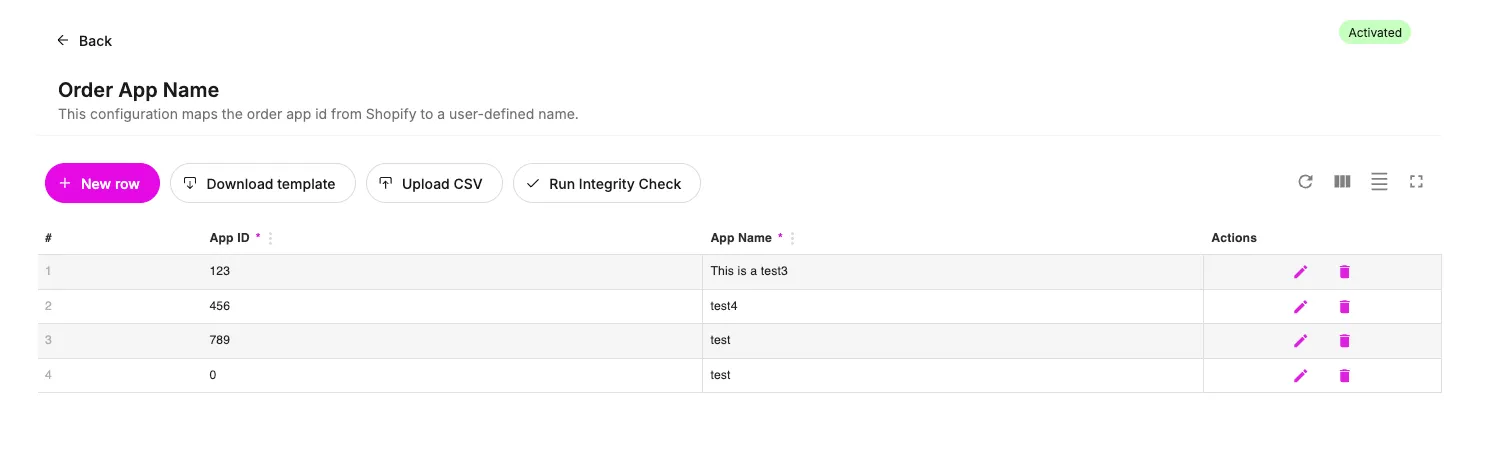1485x474 pixels.
Task: Edit the row with App ID 789
Action: click(x=1300, y=341)
